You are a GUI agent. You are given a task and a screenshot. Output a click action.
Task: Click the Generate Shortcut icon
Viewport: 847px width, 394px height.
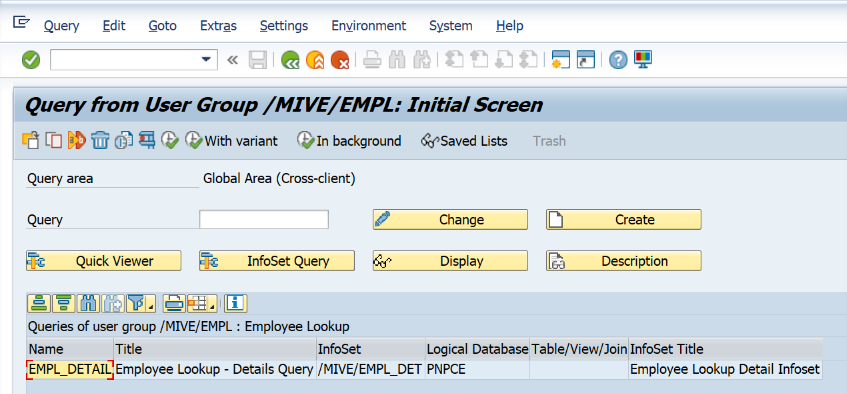click(x=586, y=60)
